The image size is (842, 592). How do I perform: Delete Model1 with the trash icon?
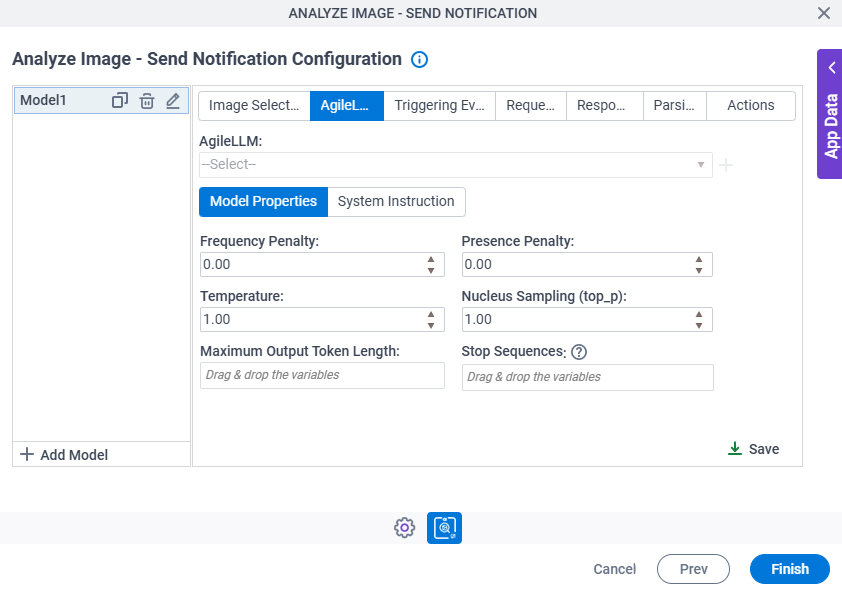(147, 100)
